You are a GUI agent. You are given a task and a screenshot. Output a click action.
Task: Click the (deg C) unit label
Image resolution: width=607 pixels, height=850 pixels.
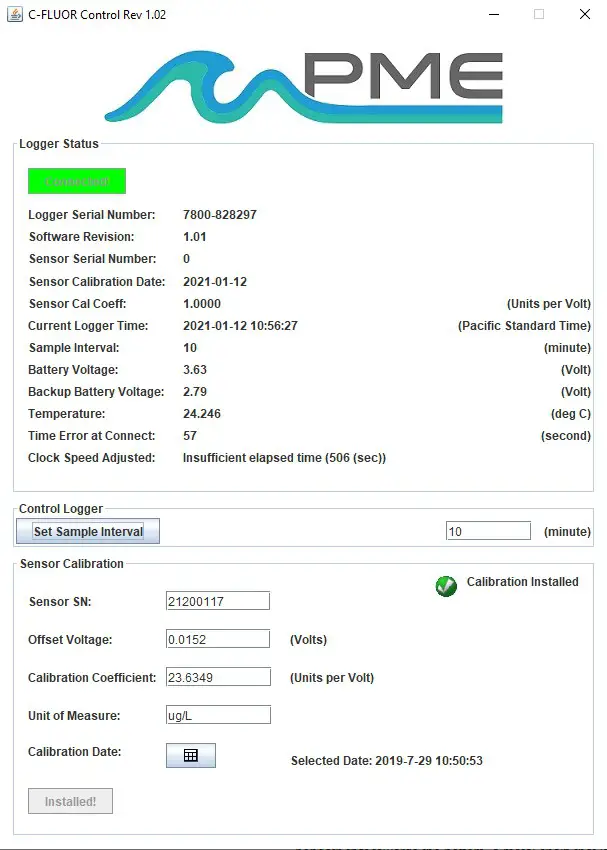point(571,414)
